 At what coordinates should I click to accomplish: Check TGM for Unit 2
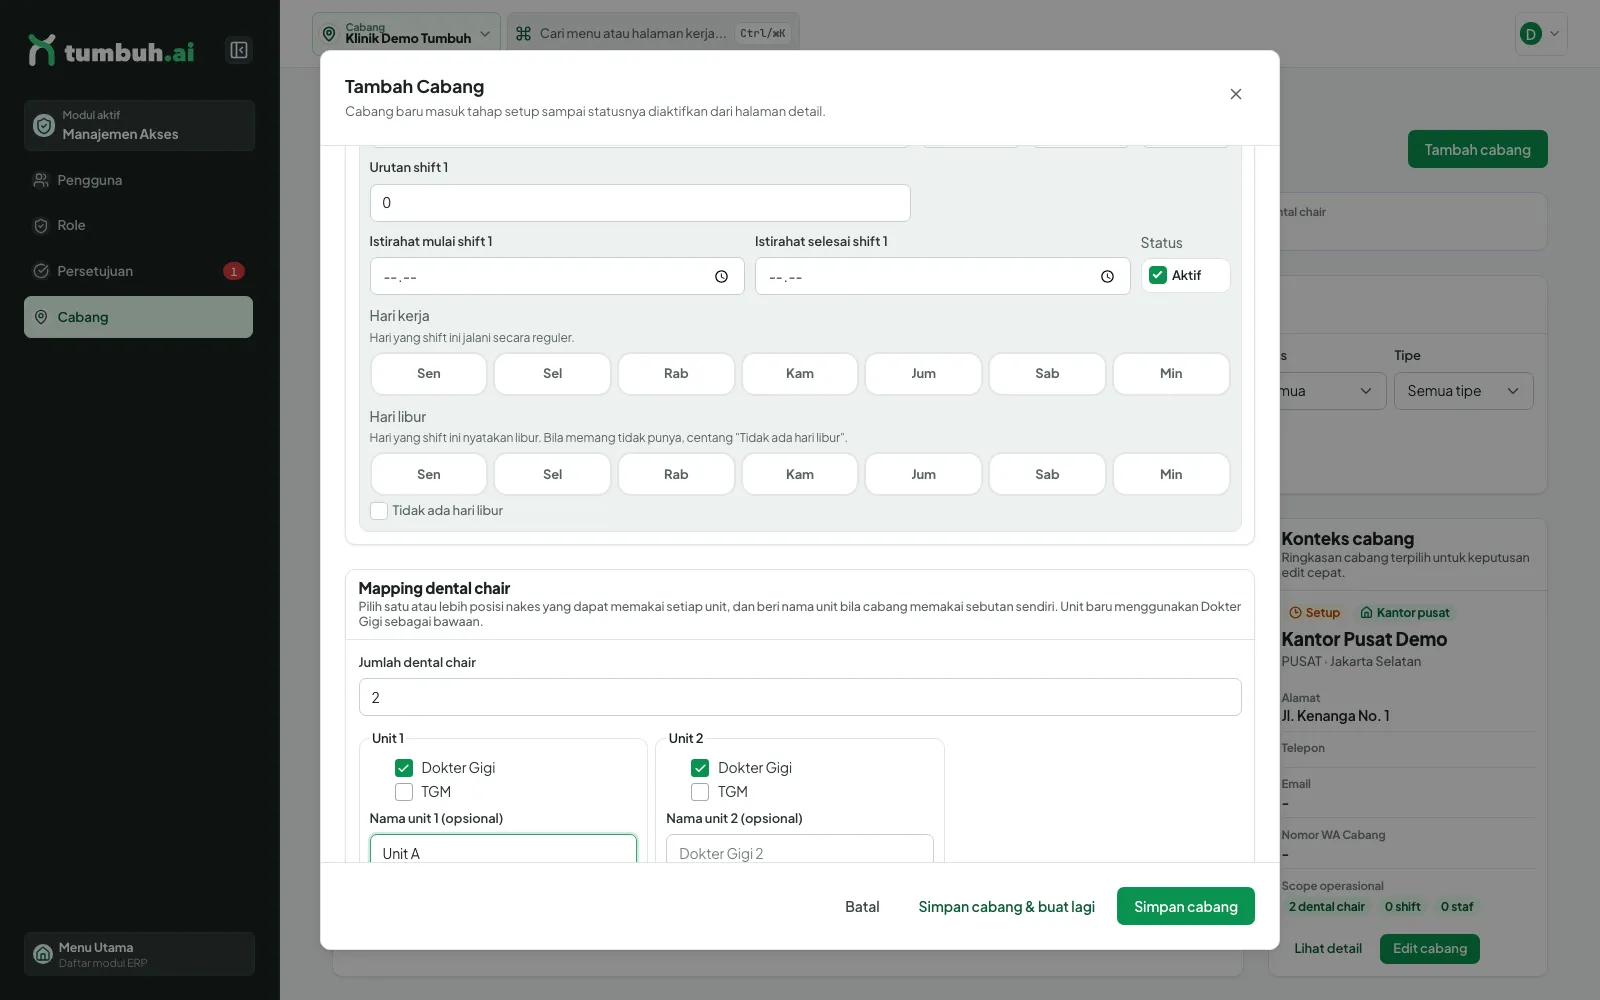[x=700, y=792]
